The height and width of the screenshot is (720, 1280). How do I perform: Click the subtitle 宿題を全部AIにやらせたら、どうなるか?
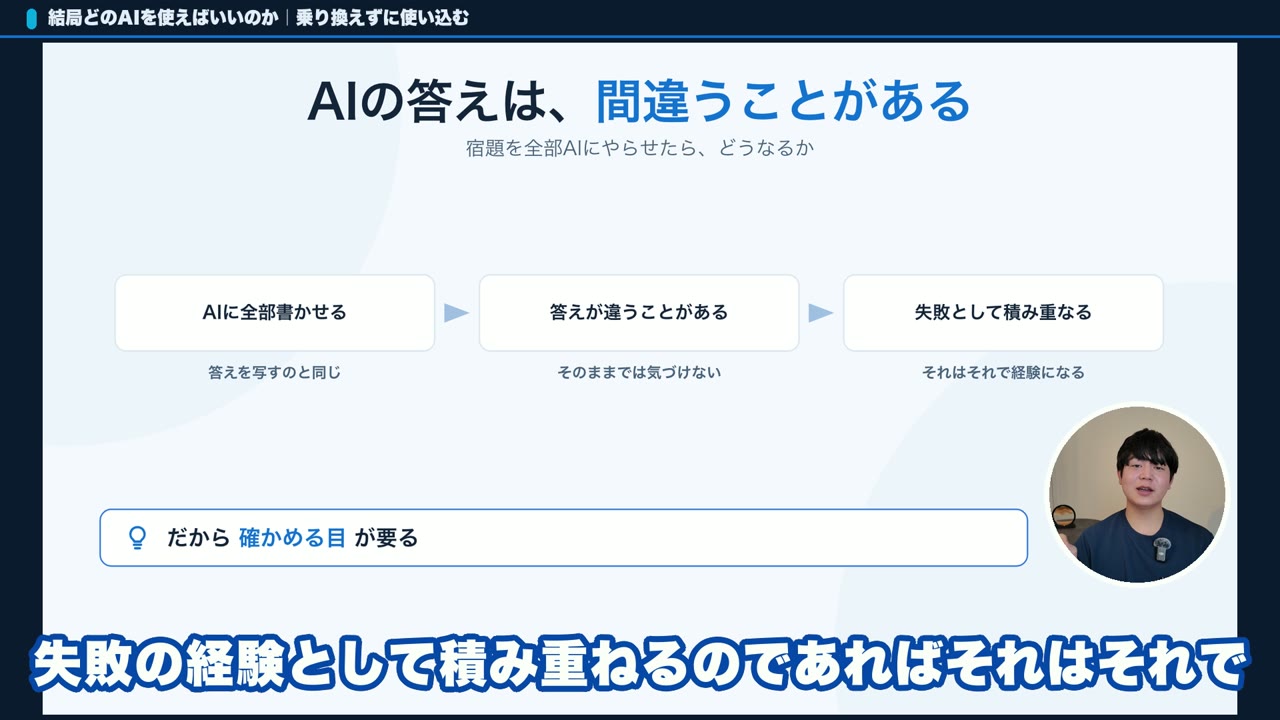pyautogui.click(x=640, y=149)
